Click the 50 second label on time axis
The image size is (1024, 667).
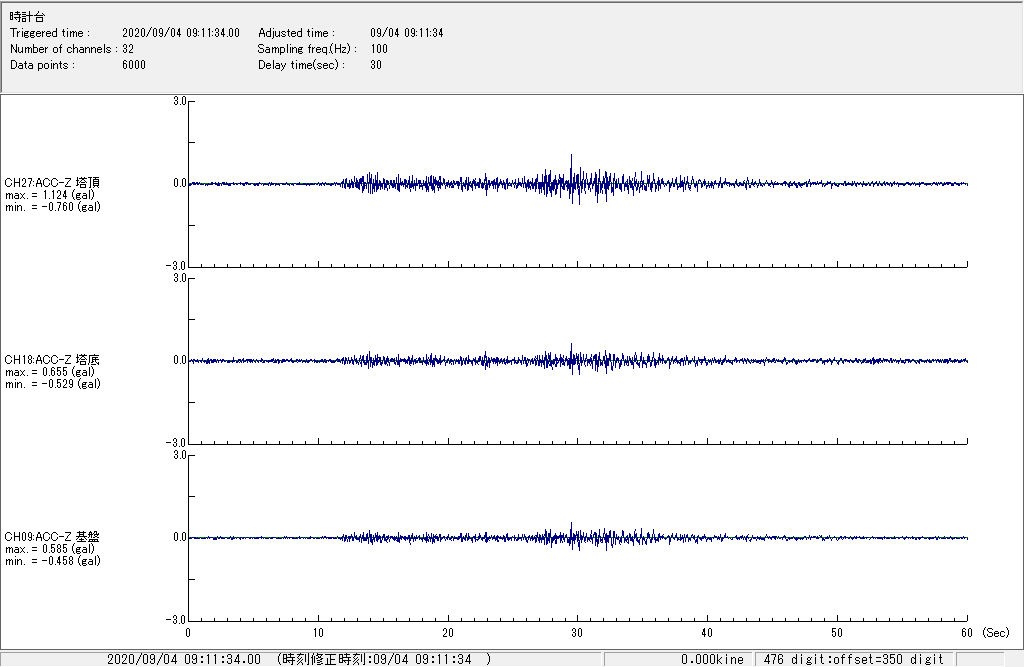[x=837, y=632]
